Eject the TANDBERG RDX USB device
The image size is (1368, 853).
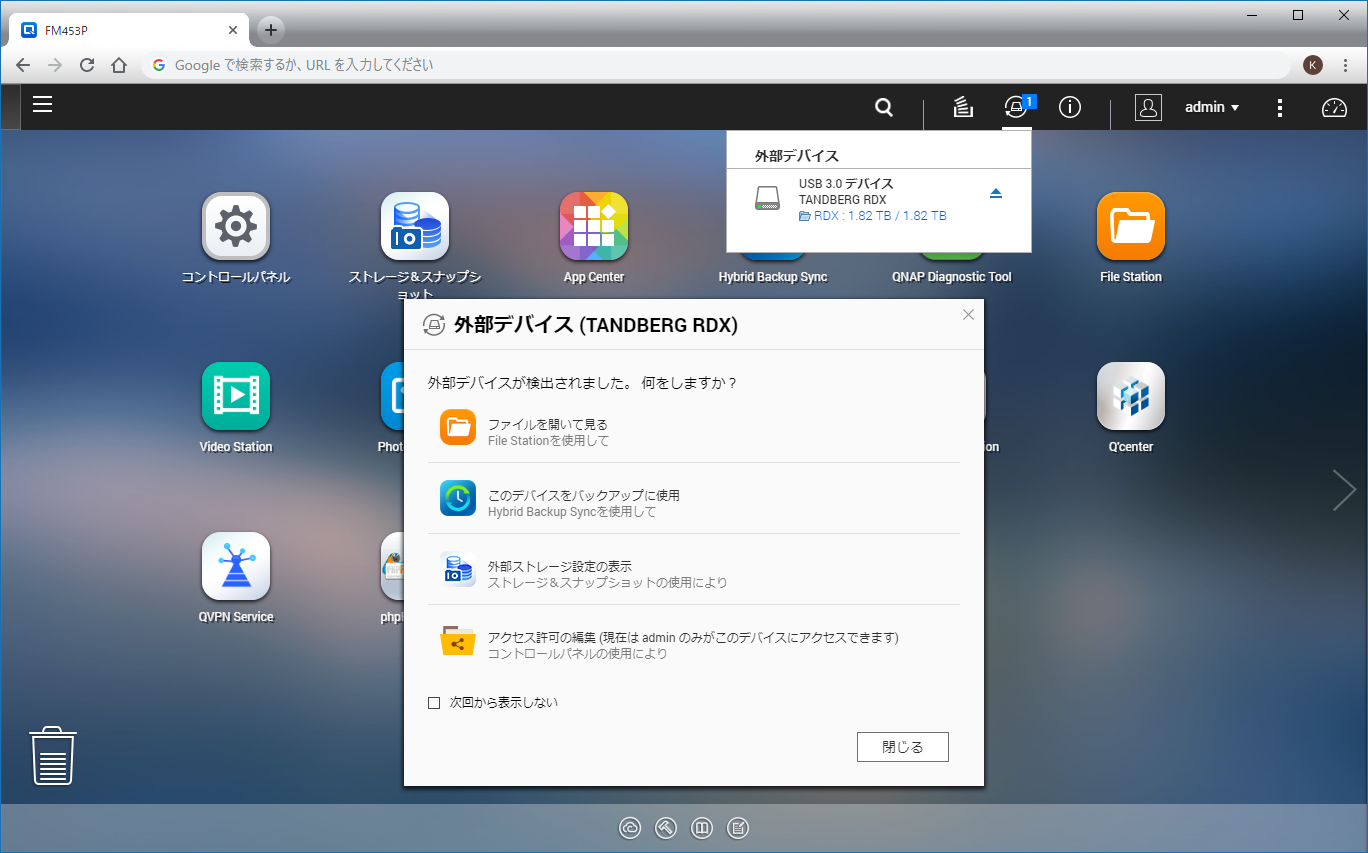[995, 194]
